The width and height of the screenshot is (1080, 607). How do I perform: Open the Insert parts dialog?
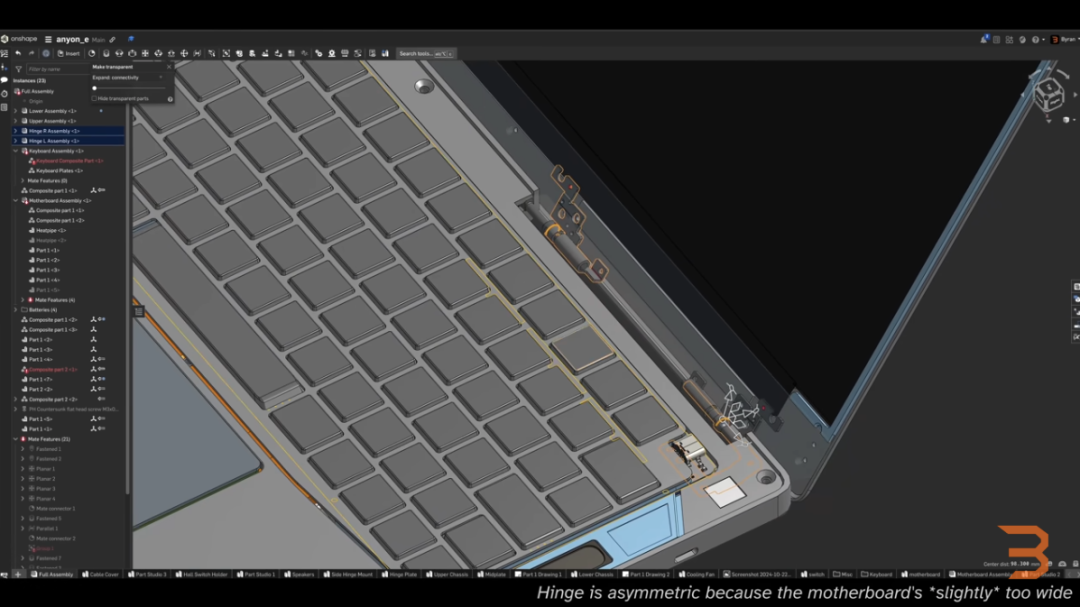pyautogui.click(x=69, y=53)
